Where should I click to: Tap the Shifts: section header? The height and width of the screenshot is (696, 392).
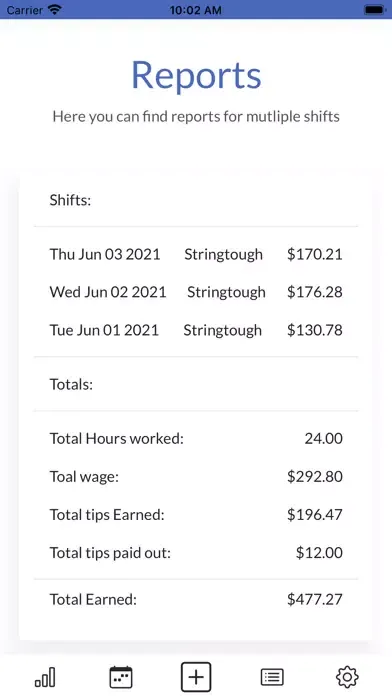70,200
